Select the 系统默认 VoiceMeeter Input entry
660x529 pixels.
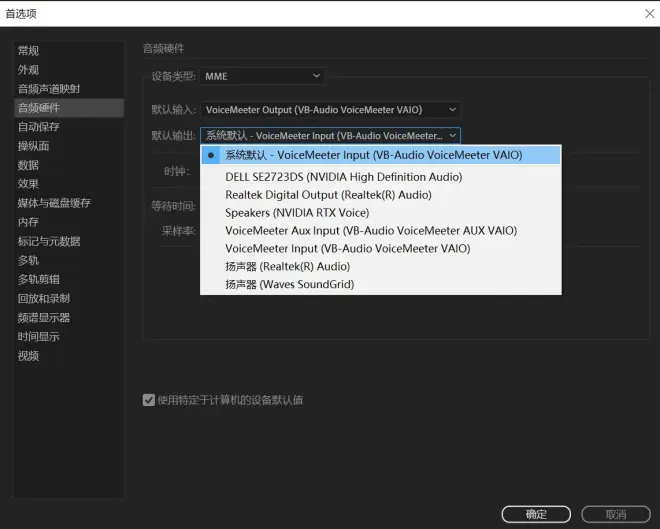pyautogui.click(x=381, y=155)
